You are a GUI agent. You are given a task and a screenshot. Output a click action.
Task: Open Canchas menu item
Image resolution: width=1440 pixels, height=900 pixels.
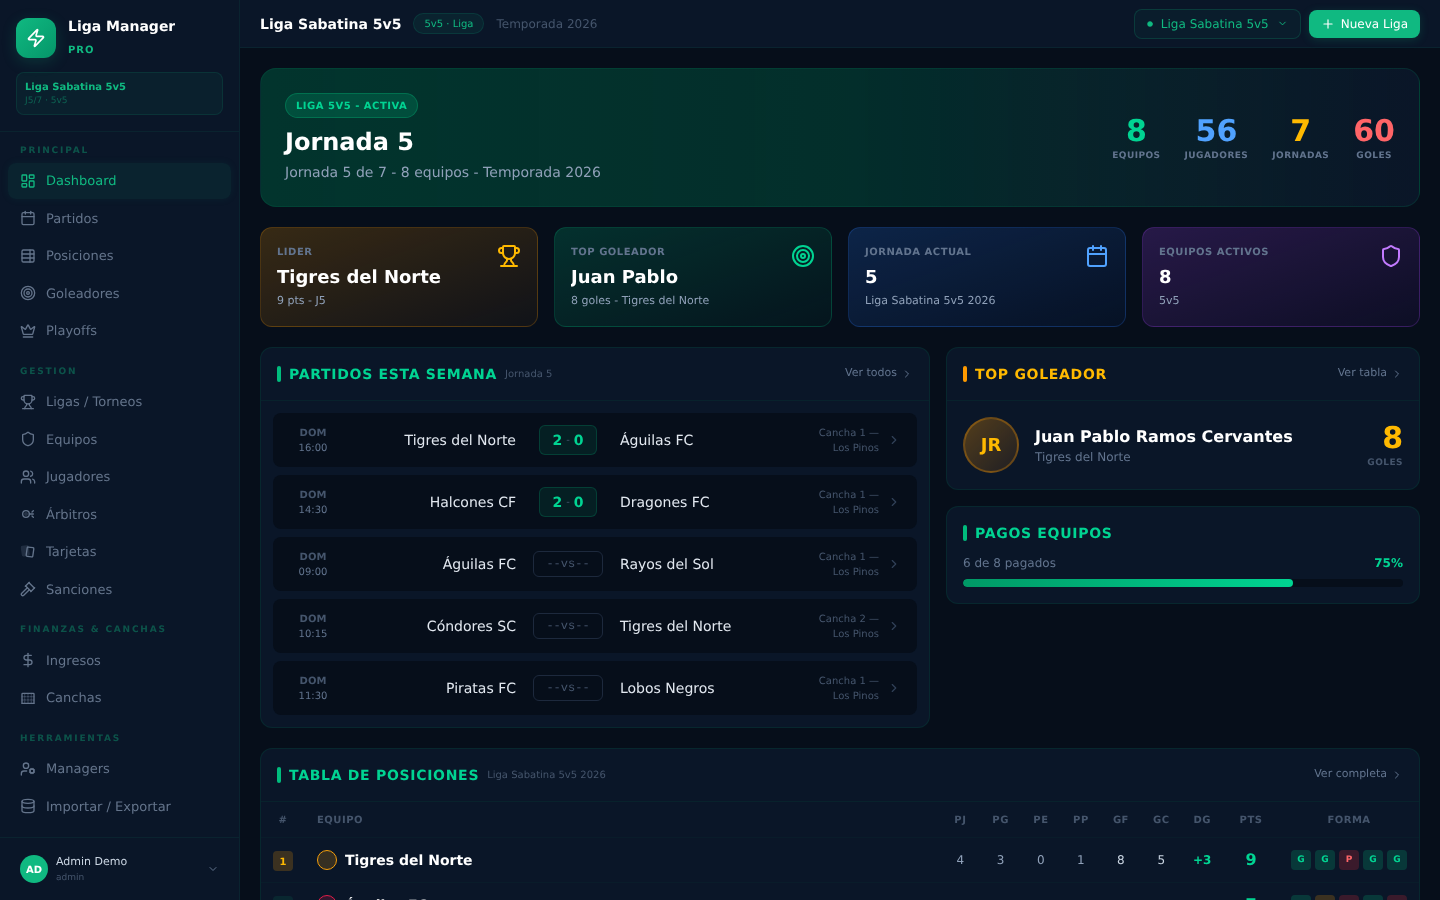tap(119, 698)
